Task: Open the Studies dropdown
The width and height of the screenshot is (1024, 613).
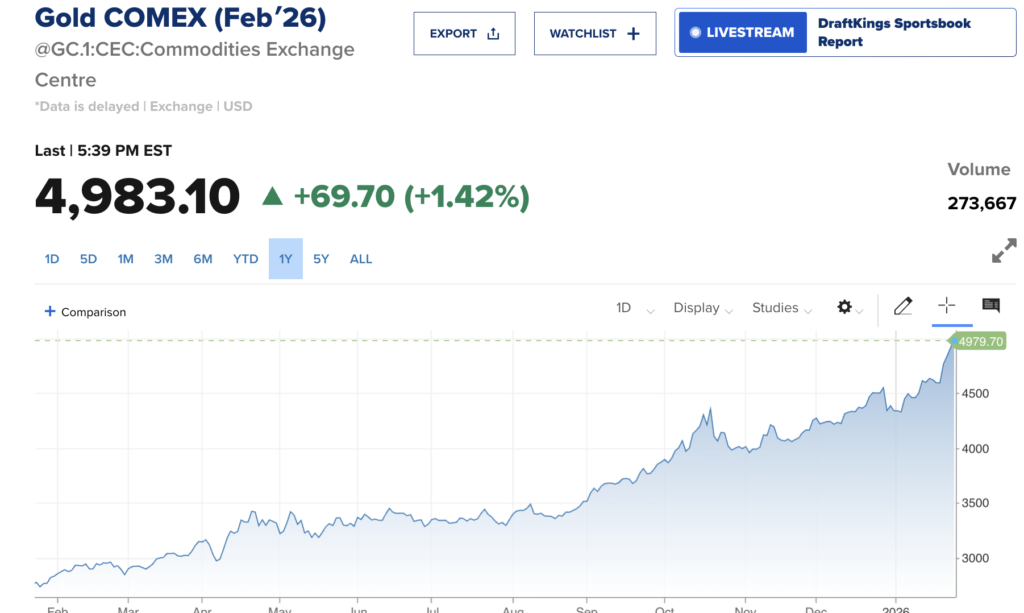Action: click(783, 308)
